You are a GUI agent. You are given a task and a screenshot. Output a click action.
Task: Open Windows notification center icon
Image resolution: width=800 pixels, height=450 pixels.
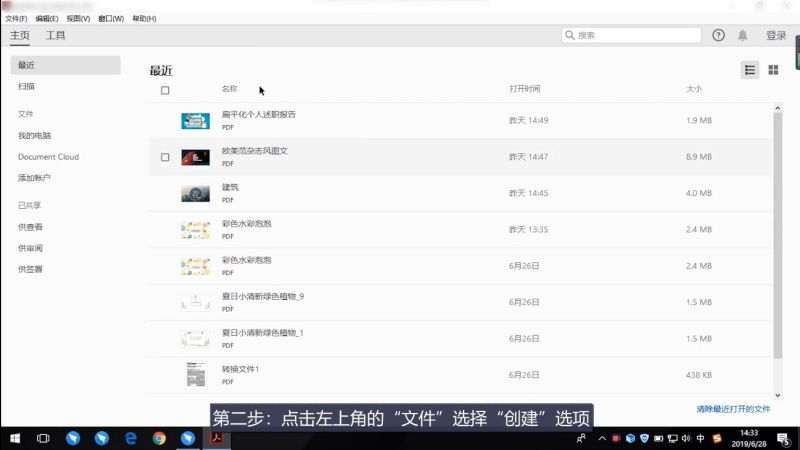(783, 438)
